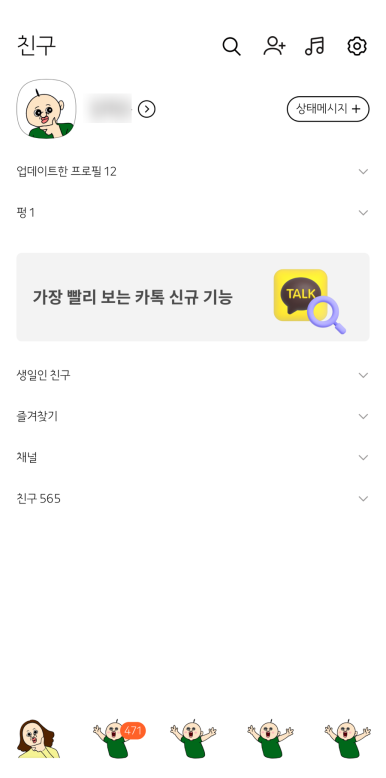386x778 pixels.
Task: Expand the 펑 1 section chevron
Action: pyautogui.click(x=363, y=213)
